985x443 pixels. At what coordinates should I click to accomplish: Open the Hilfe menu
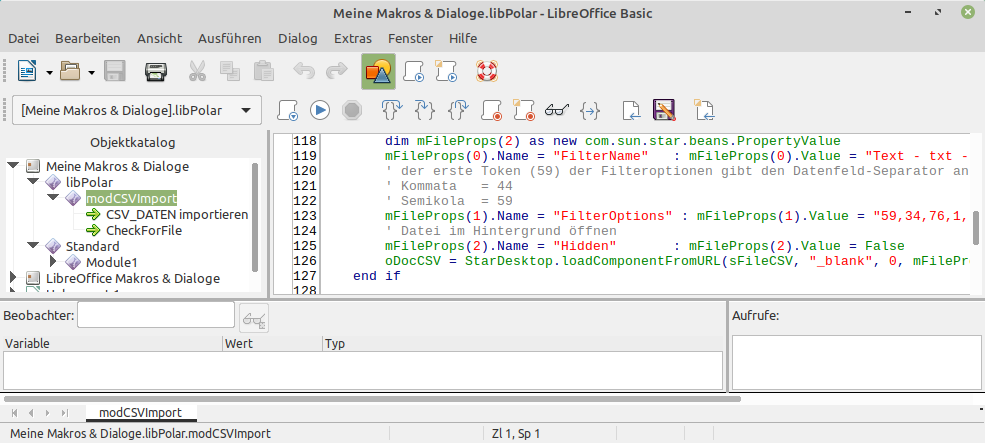click(463, 38)
